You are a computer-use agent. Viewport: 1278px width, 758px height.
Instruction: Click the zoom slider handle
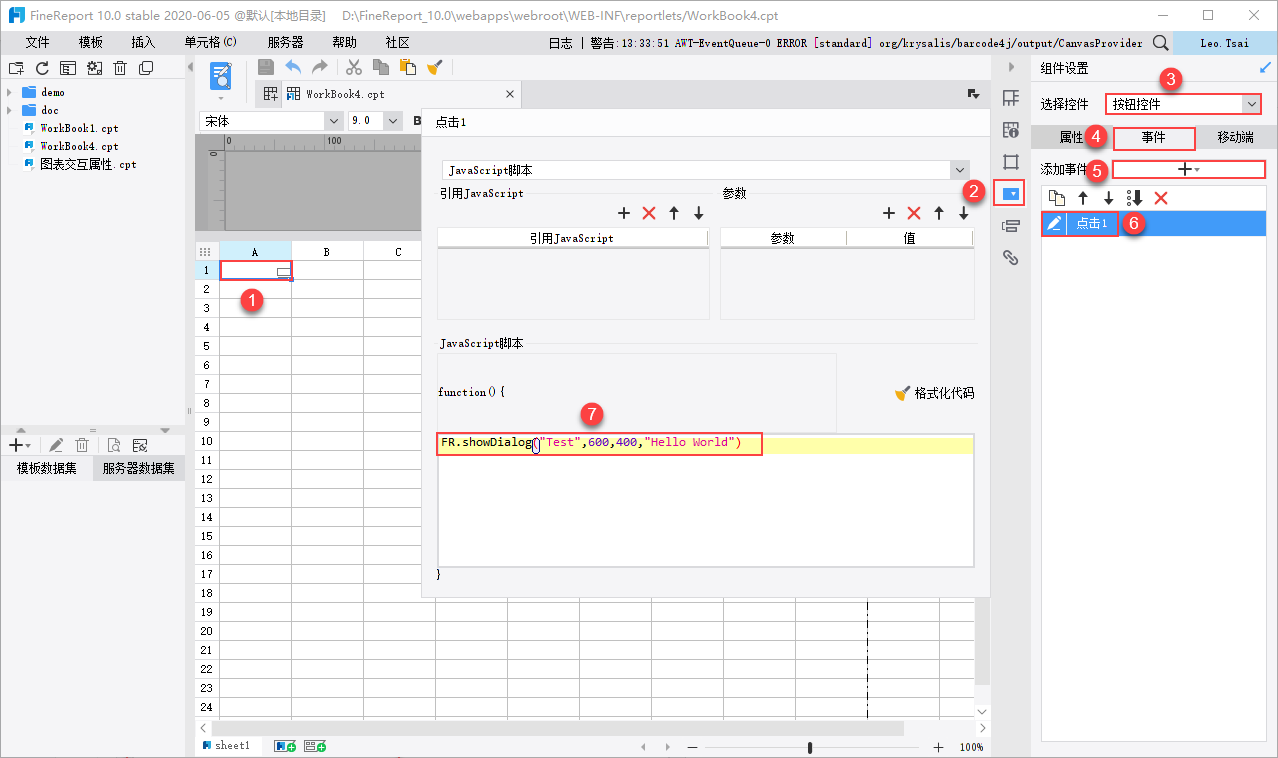click(x=809, y=747)
